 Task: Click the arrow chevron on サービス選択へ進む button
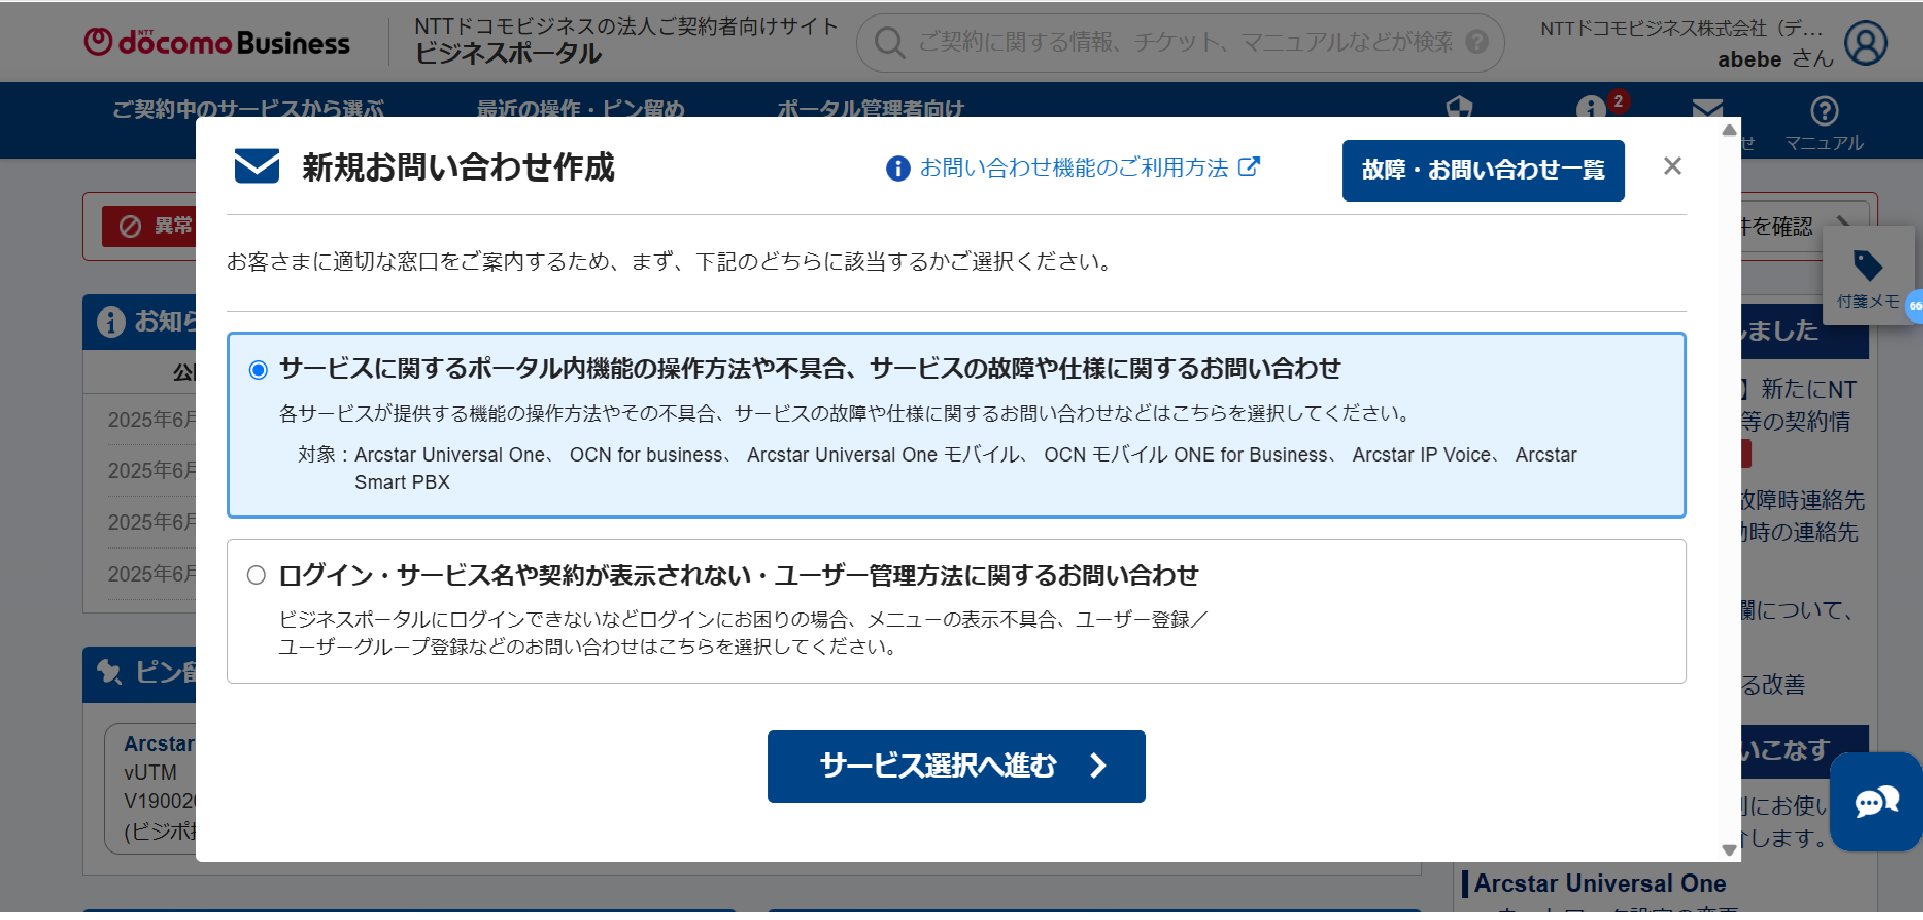pyautogui.click(x=1098, y=766)
